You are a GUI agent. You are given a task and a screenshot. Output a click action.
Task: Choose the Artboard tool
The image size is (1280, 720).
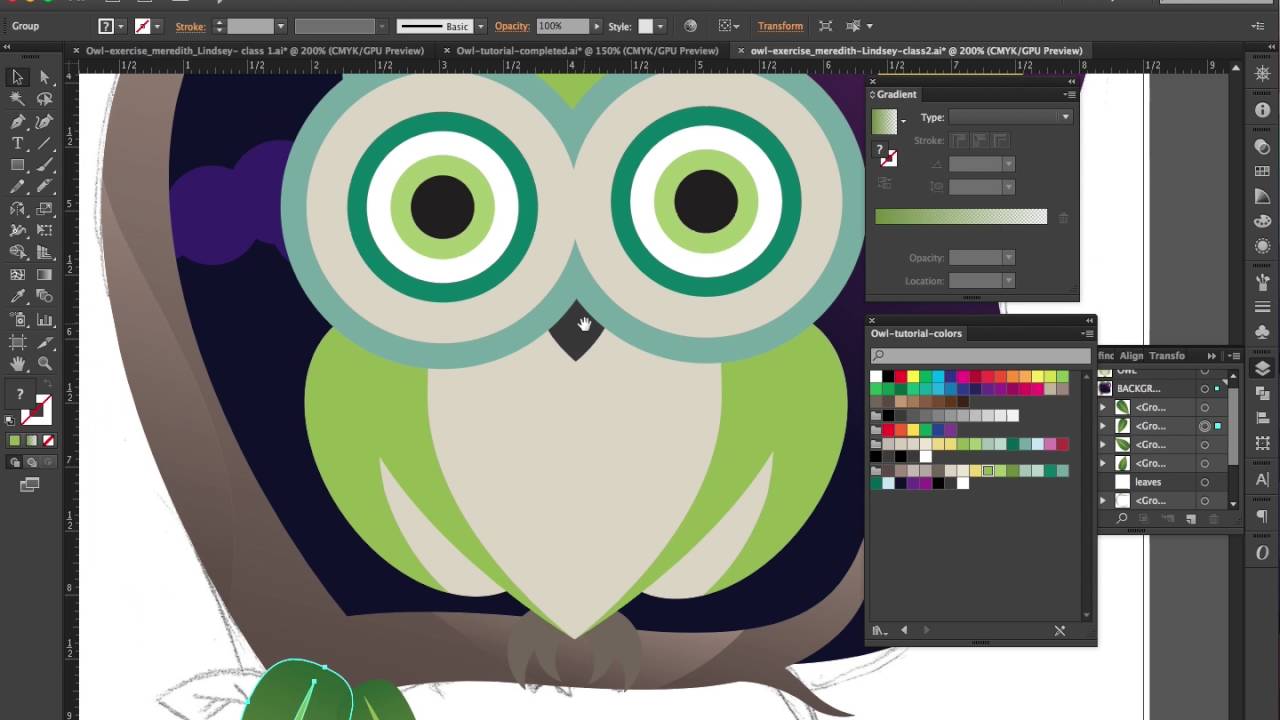pyautogui.click(x=18, y=342)
